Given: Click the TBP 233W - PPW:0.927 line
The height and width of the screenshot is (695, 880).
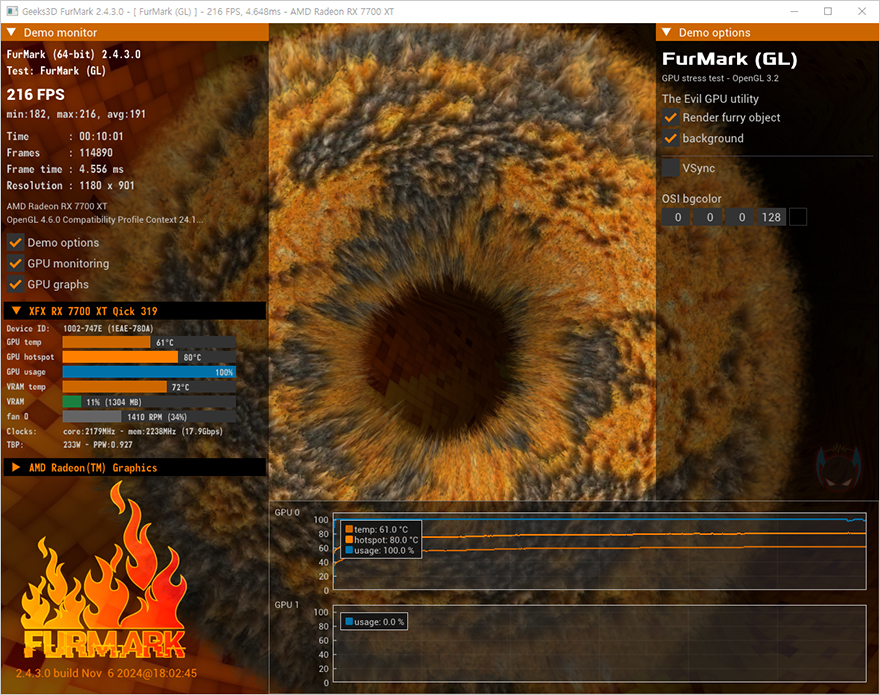Looking at the screenshot, I should point(70,445).
